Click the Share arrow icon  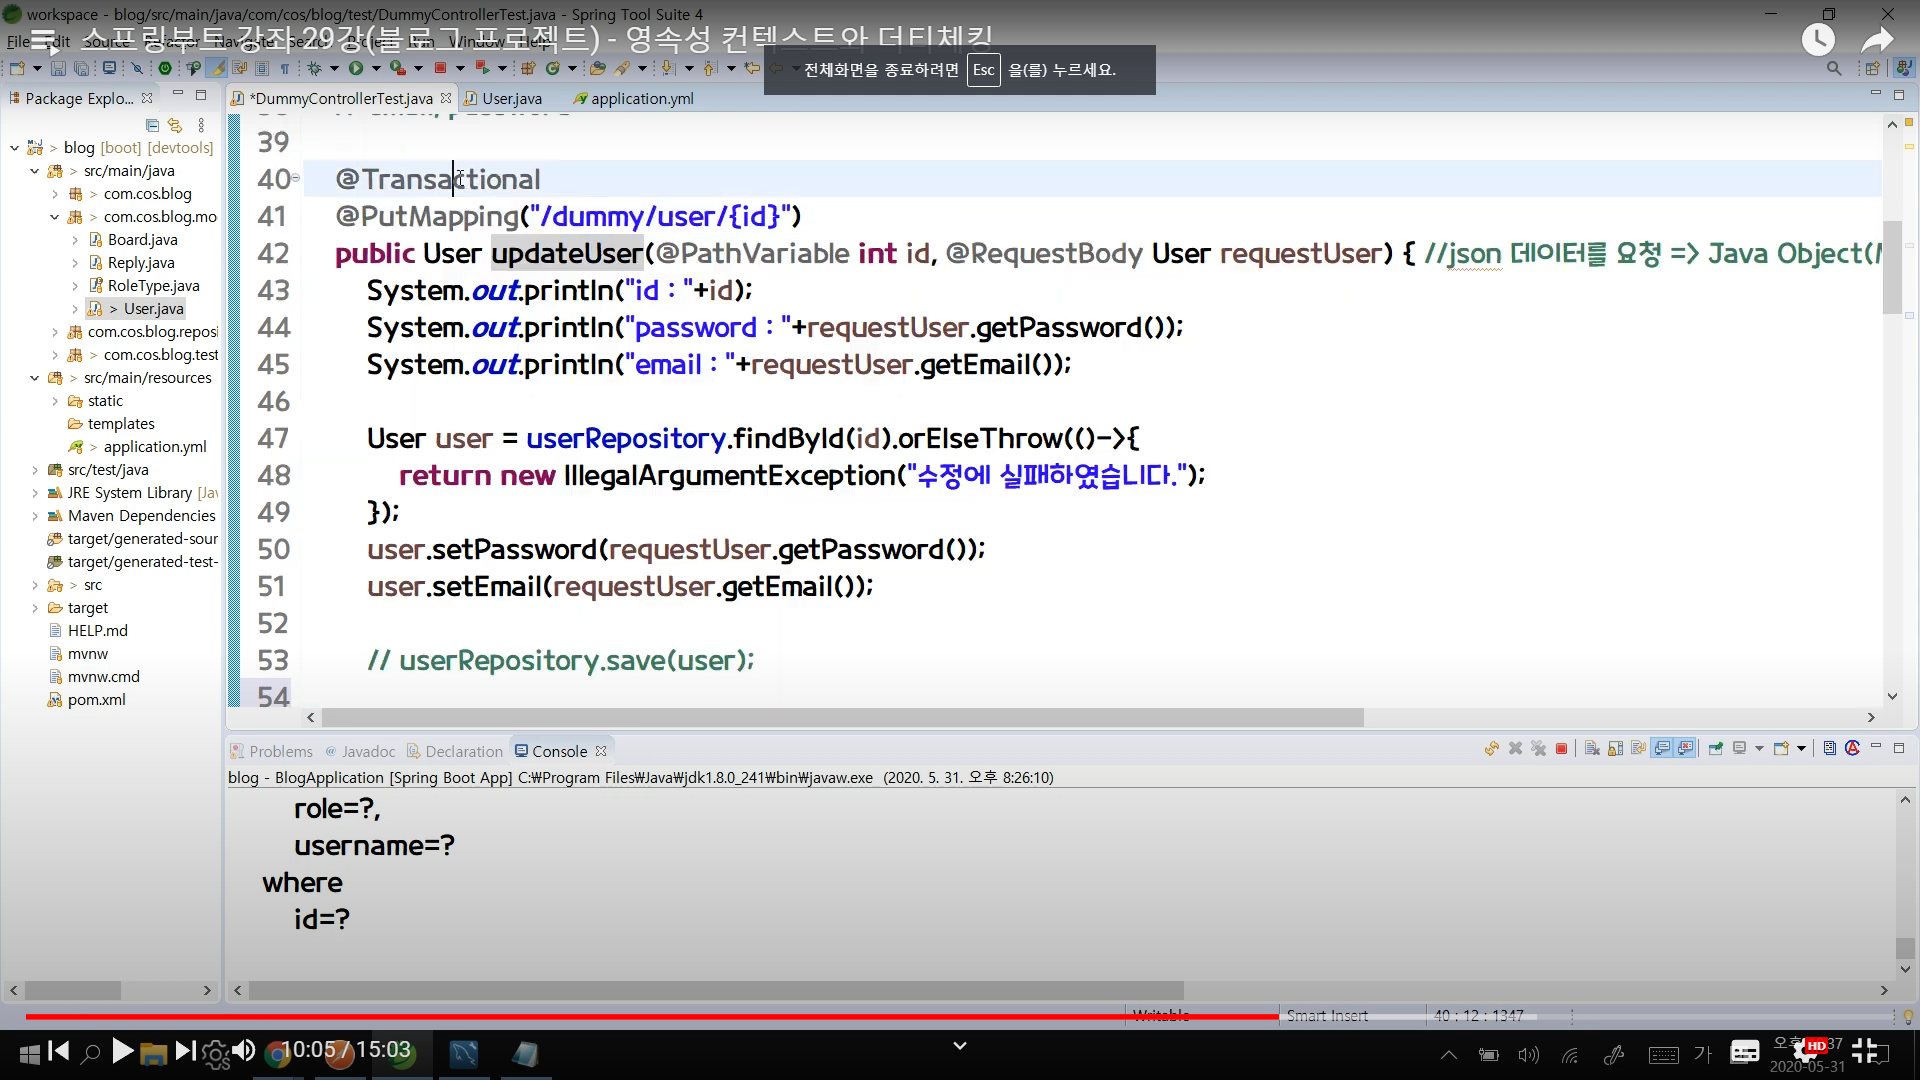pyautogui.click(x=1877, y=40)
